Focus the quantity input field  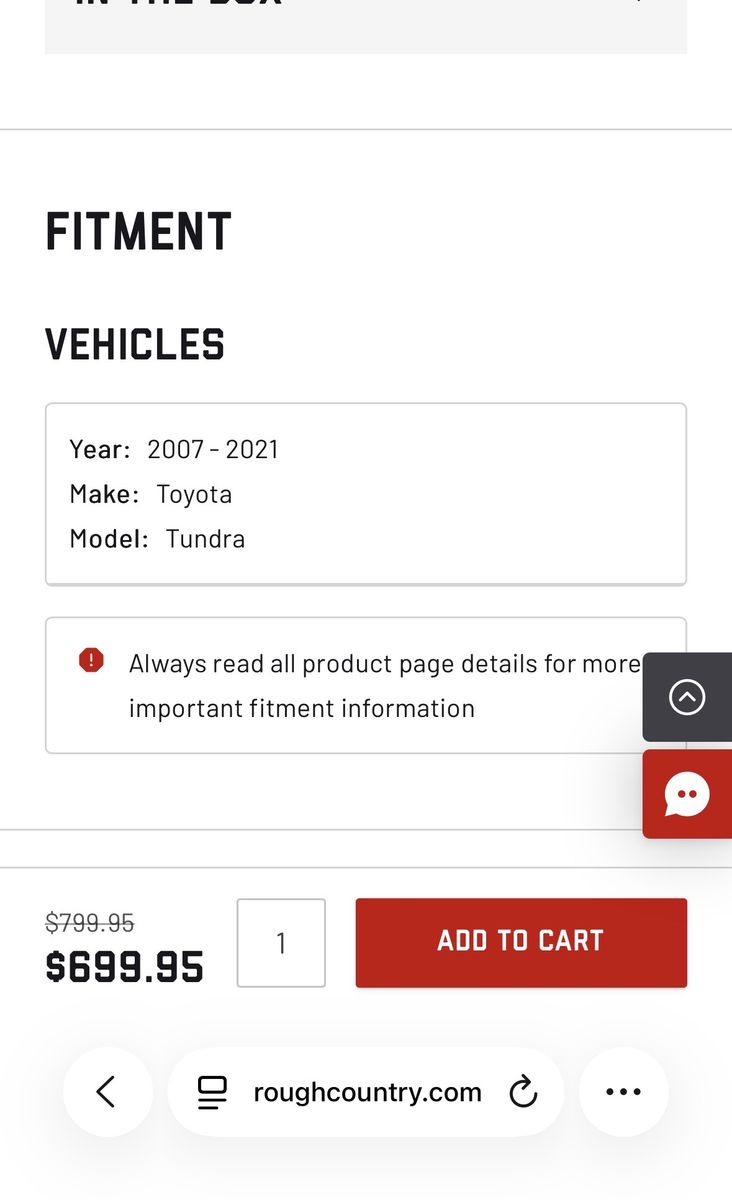[x=281, y=943]
